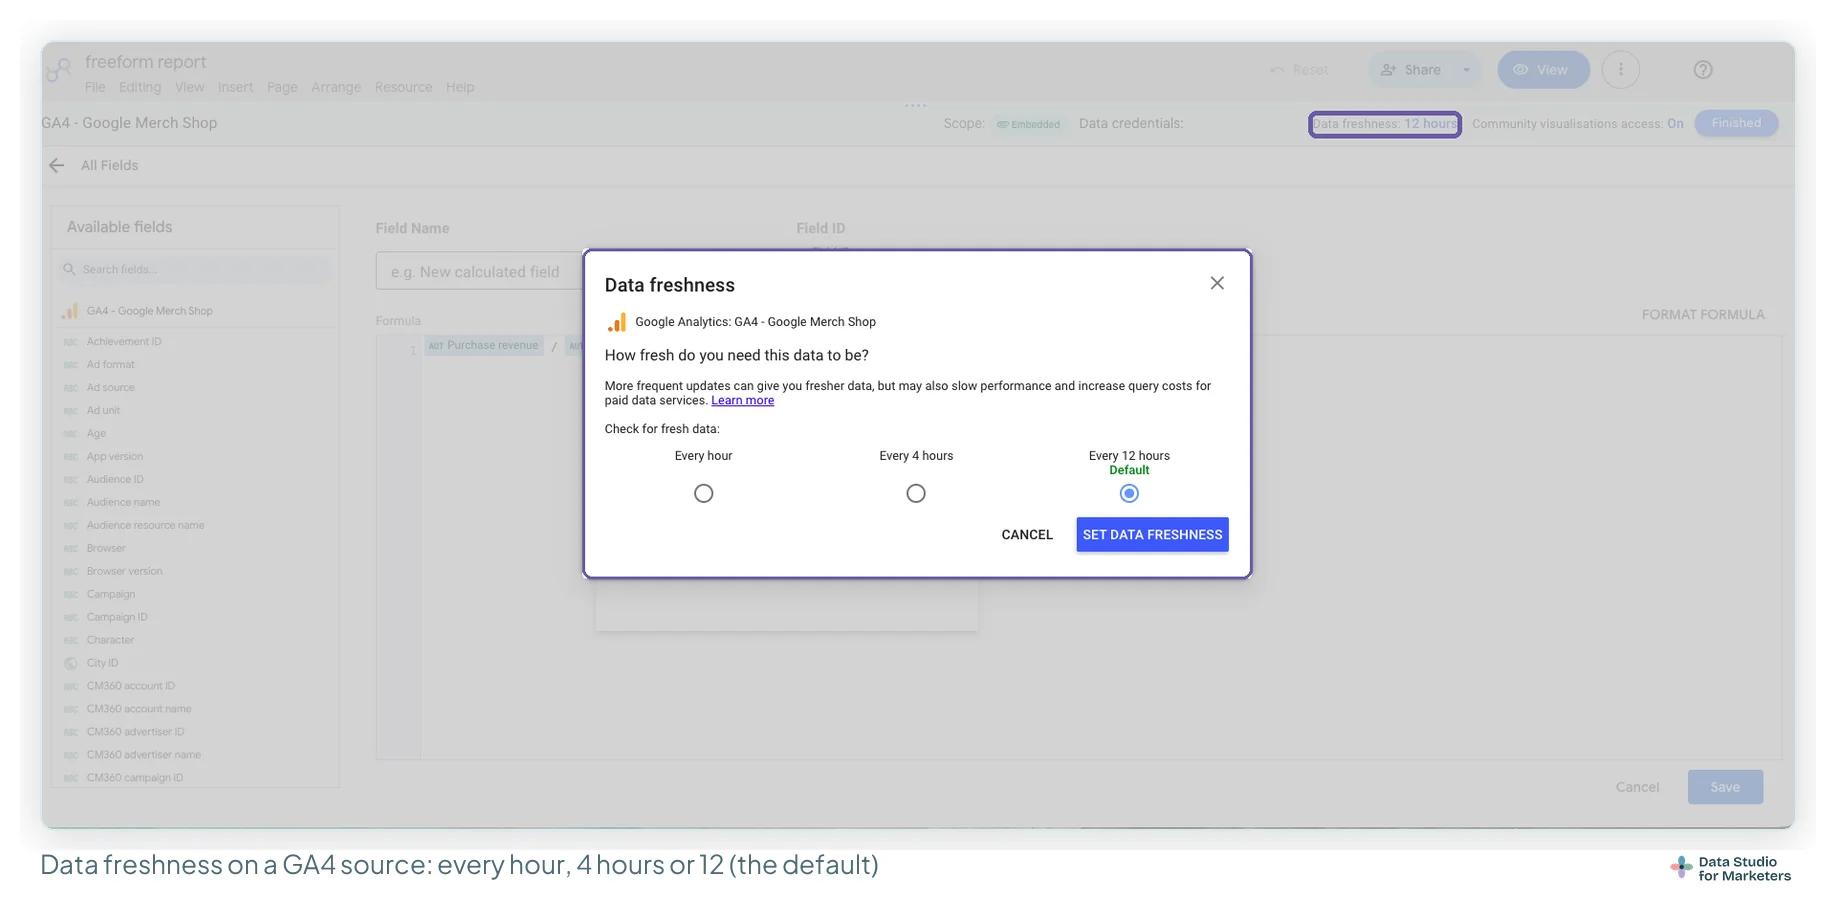This screenshot has height=904, width=1836.
Task: Close the Data freshness dialog
Action: pyautogui.click(x=1217, y=283)
